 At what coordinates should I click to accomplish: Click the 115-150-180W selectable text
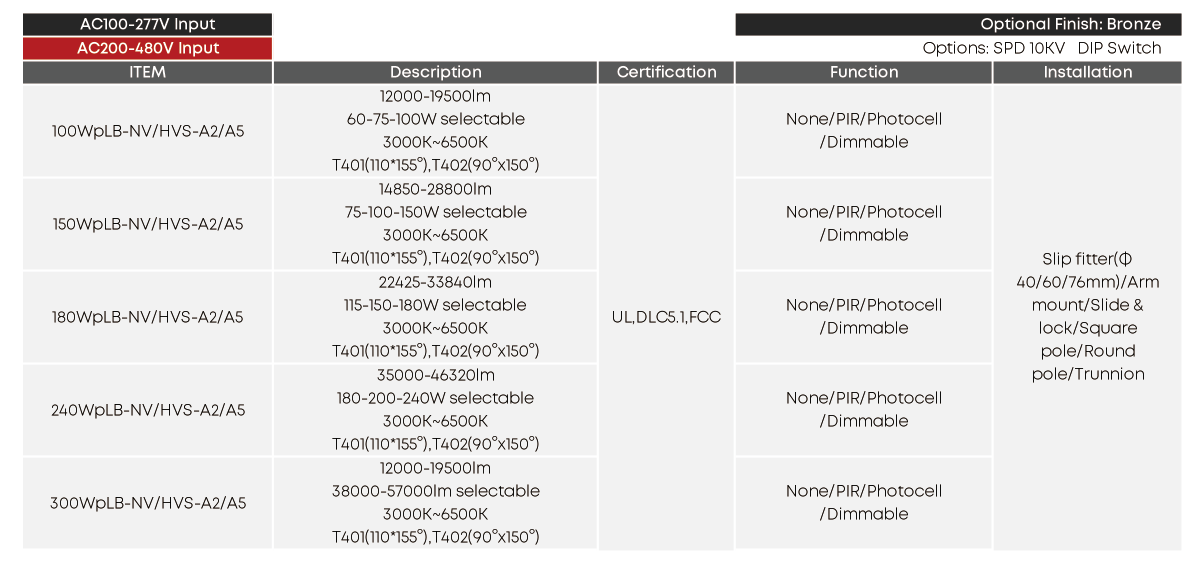(435, 305)
